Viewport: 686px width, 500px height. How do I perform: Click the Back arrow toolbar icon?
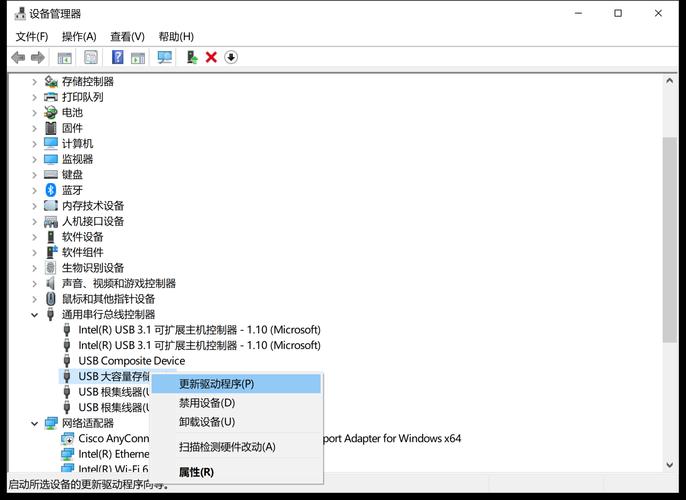18,57
